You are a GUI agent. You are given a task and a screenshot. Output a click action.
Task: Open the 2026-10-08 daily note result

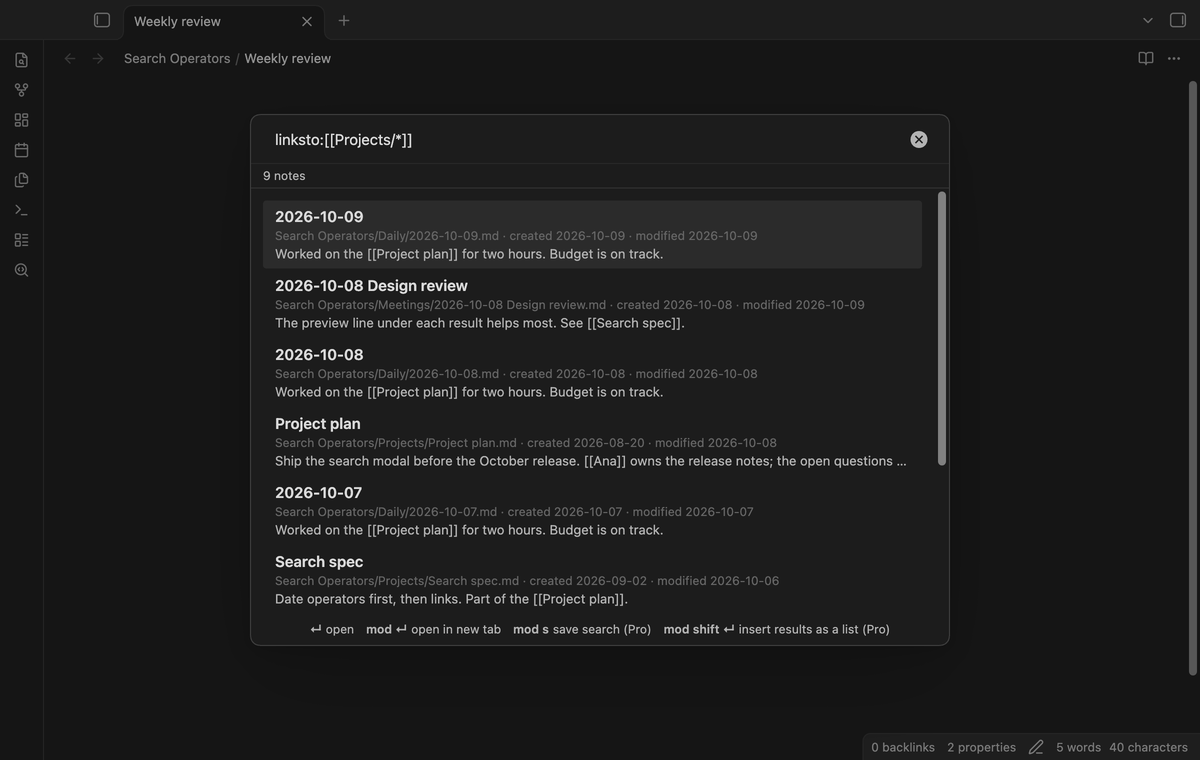click(x=592, y=372)
